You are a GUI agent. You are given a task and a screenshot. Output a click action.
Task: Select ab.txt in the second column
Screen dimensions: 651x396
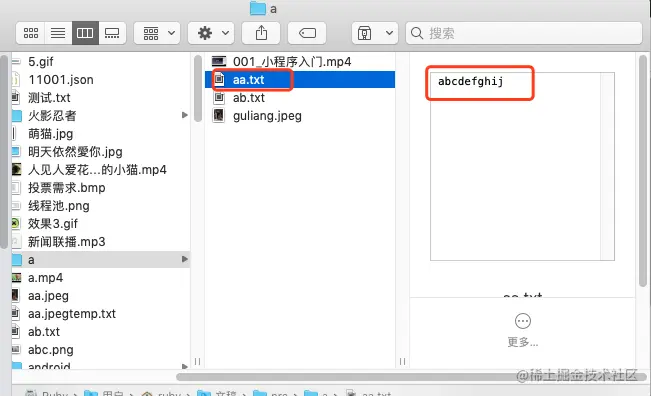(249, 98)
